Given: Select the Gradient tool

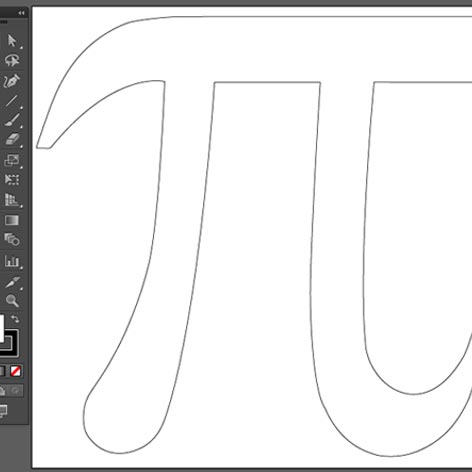Looking at the screenshot, I should coord(12,220).
